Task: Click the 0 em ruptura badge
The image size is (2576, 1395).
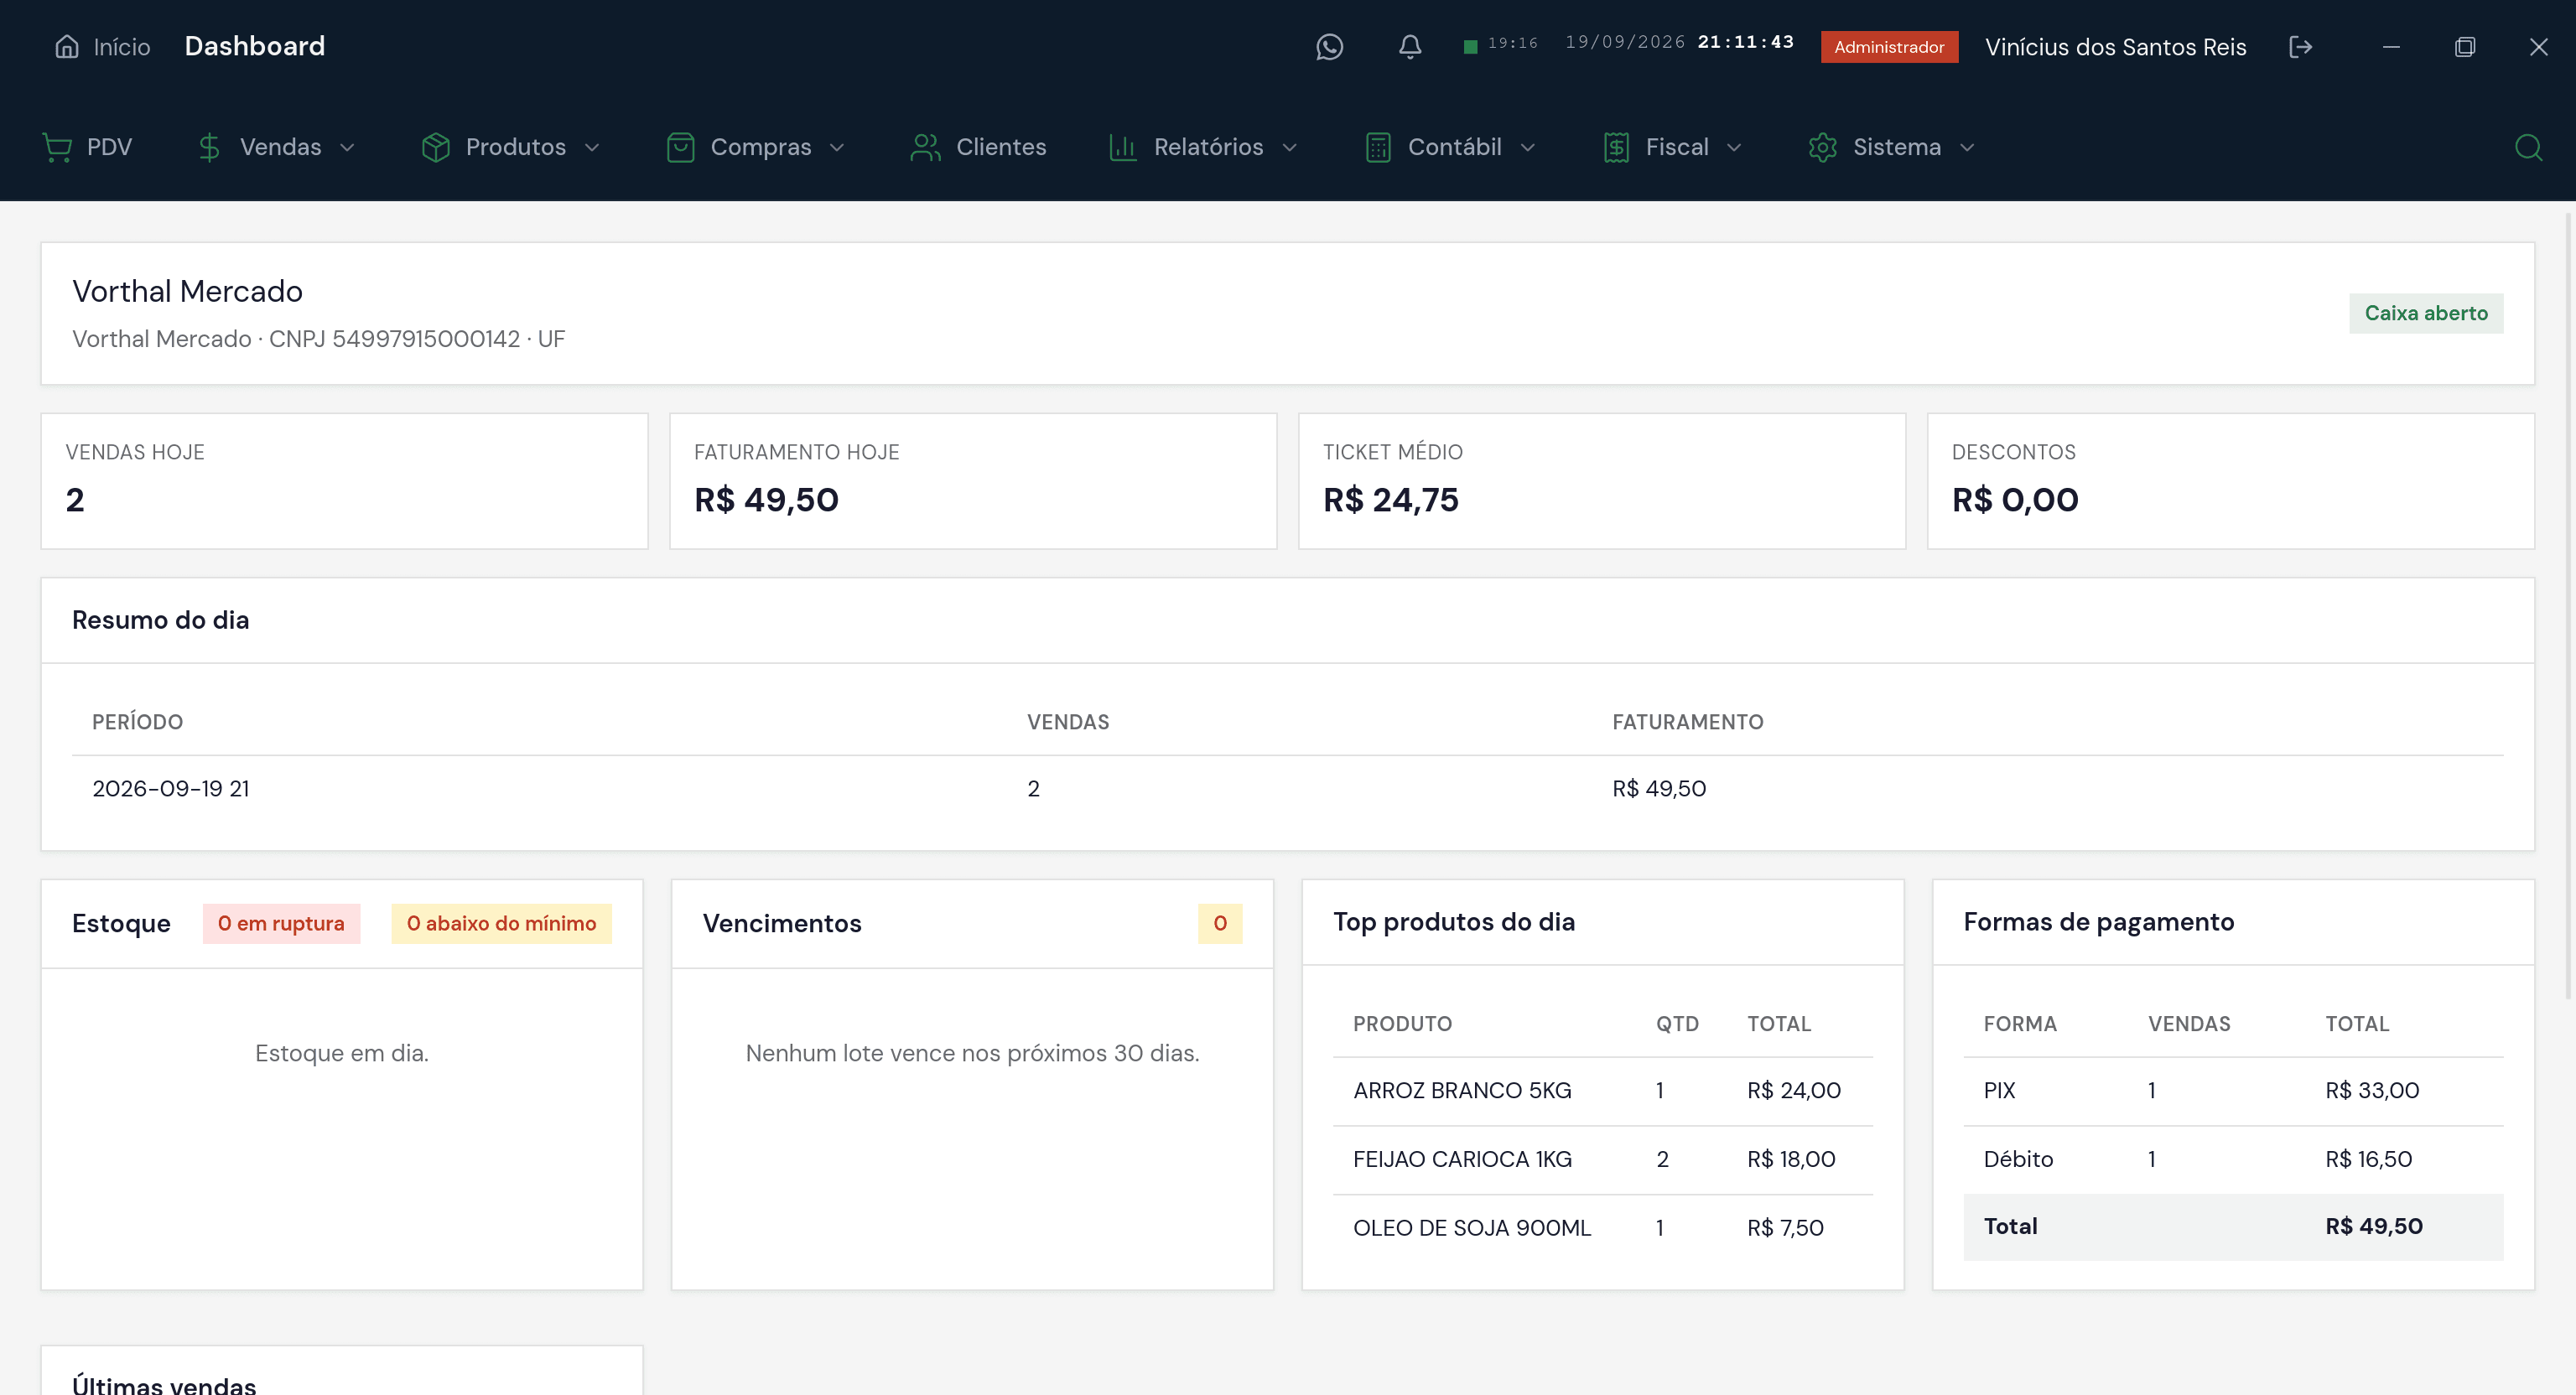Action: click(x=281, y=923)
